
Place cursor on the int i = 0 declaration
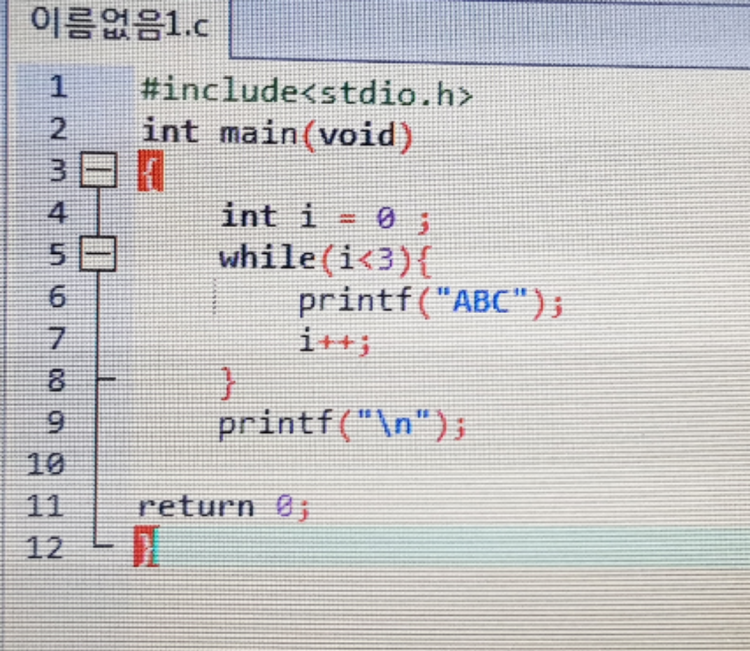point(323,216)
